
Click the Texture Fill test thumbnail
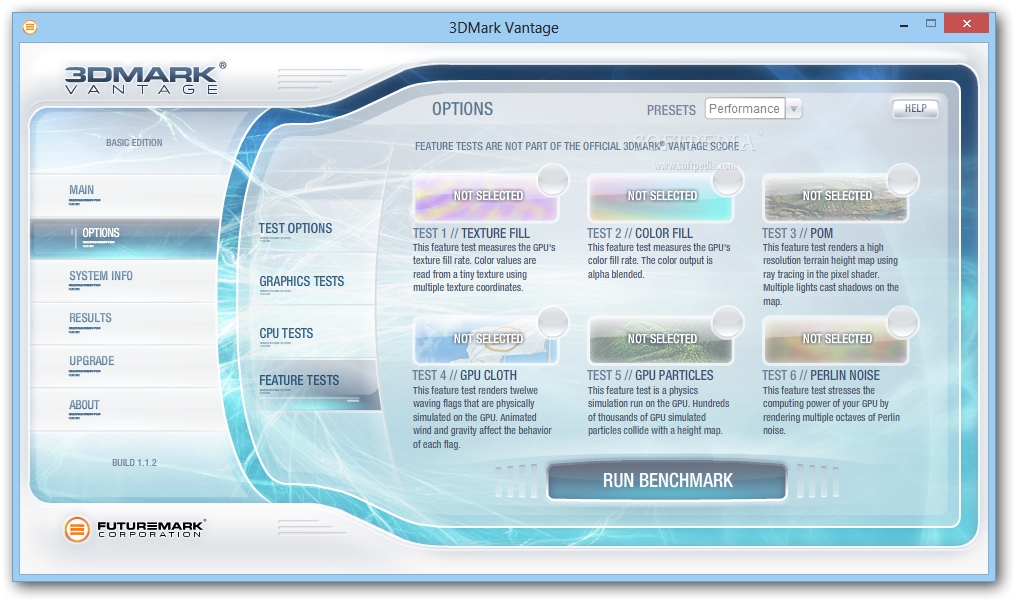pos(485,198)
